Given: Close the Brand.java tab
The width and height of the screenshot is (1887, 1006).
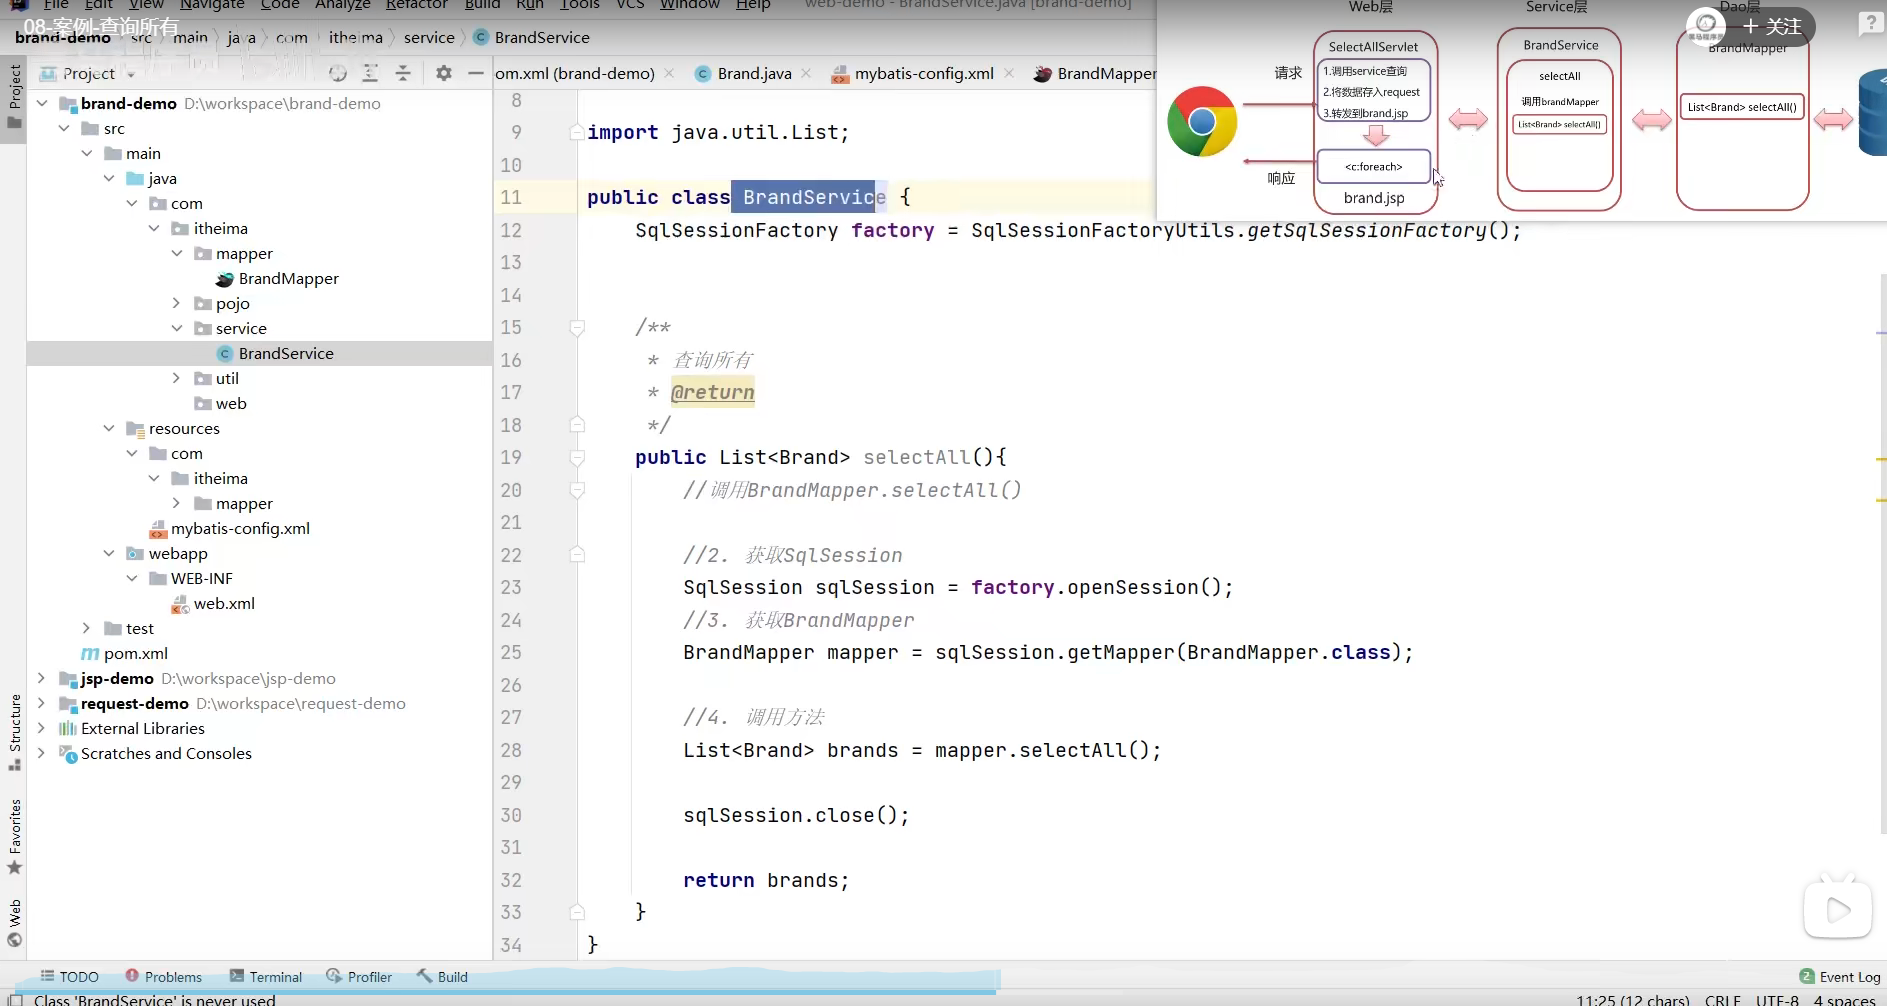Looking at the screenshot, I should 806,73.
